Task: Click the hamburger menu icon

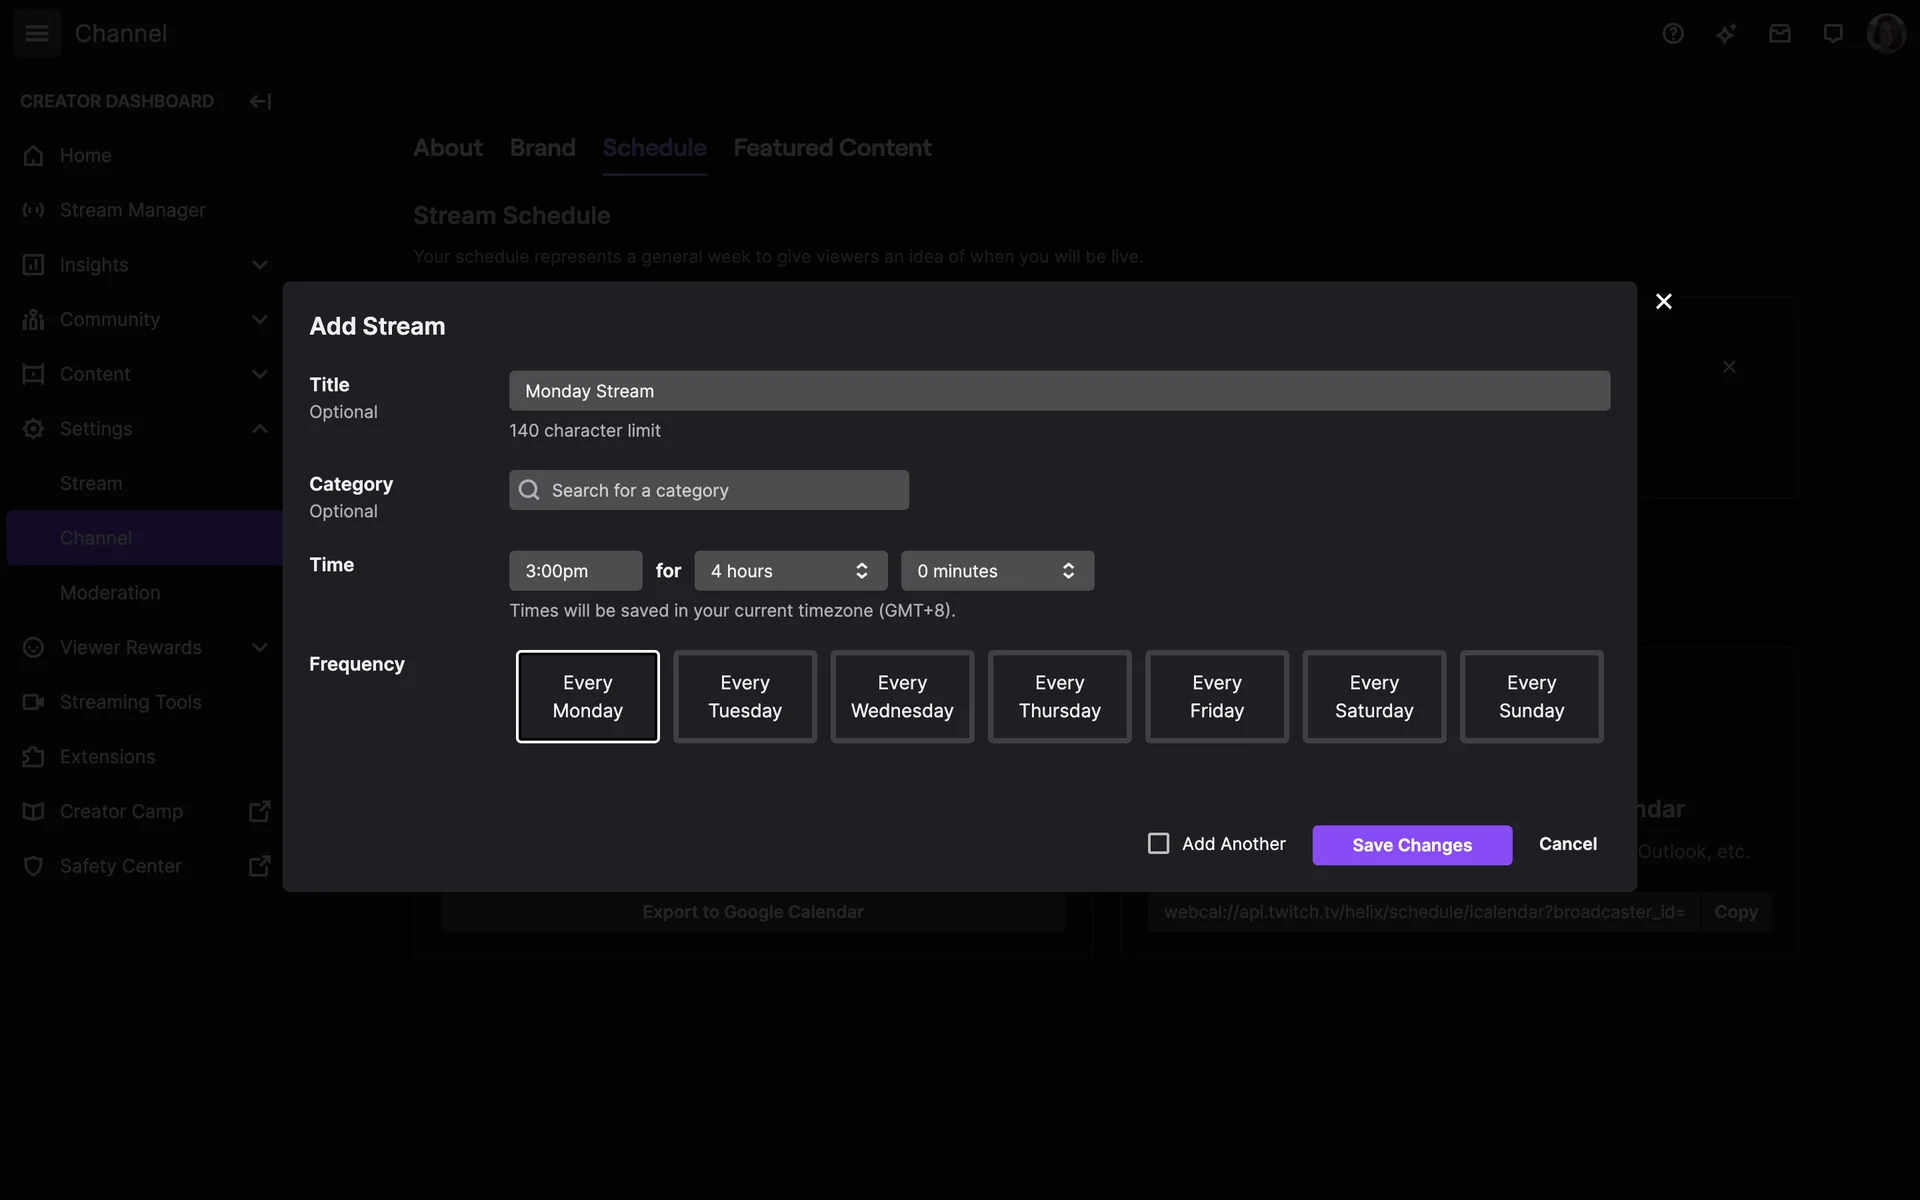Action: click(x=37, y=33)
